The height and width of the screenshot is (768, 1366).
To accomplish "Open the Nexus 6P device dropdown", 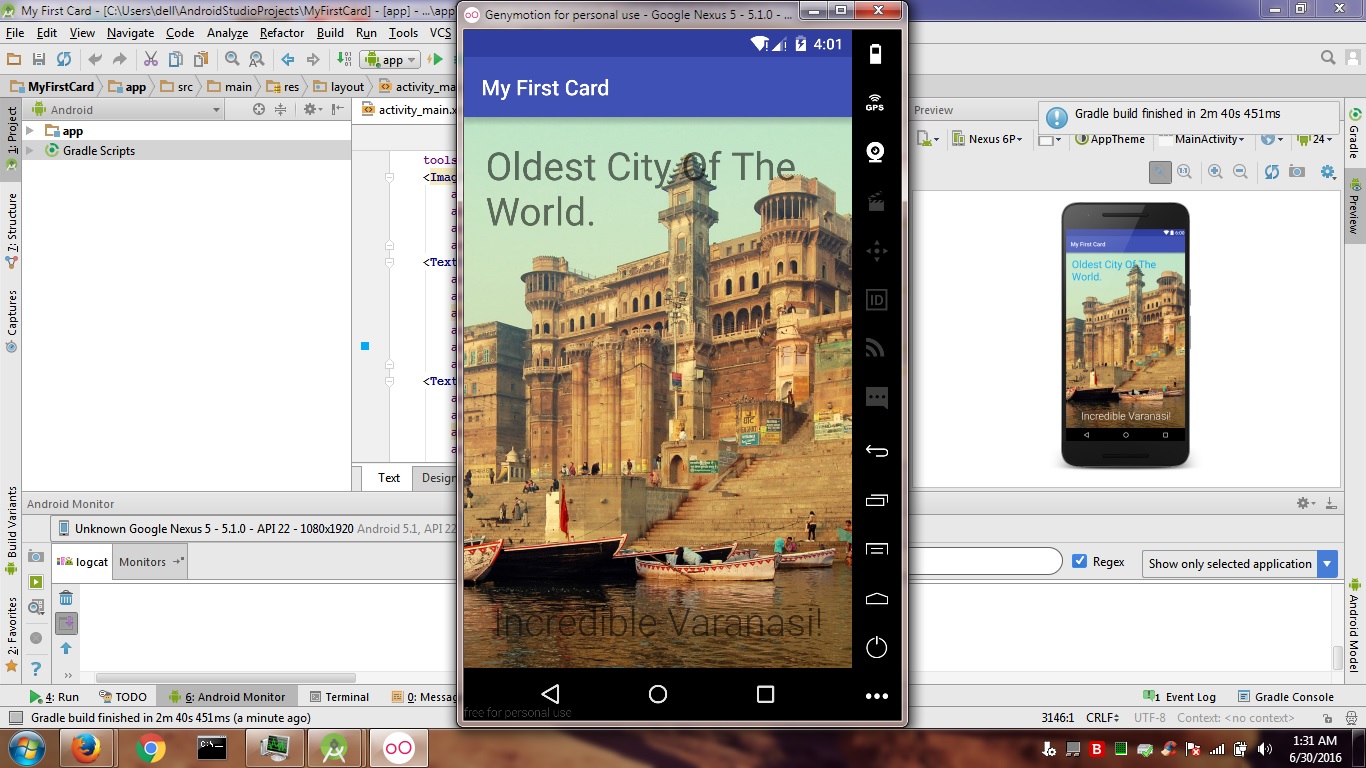I will pos(987,139).
